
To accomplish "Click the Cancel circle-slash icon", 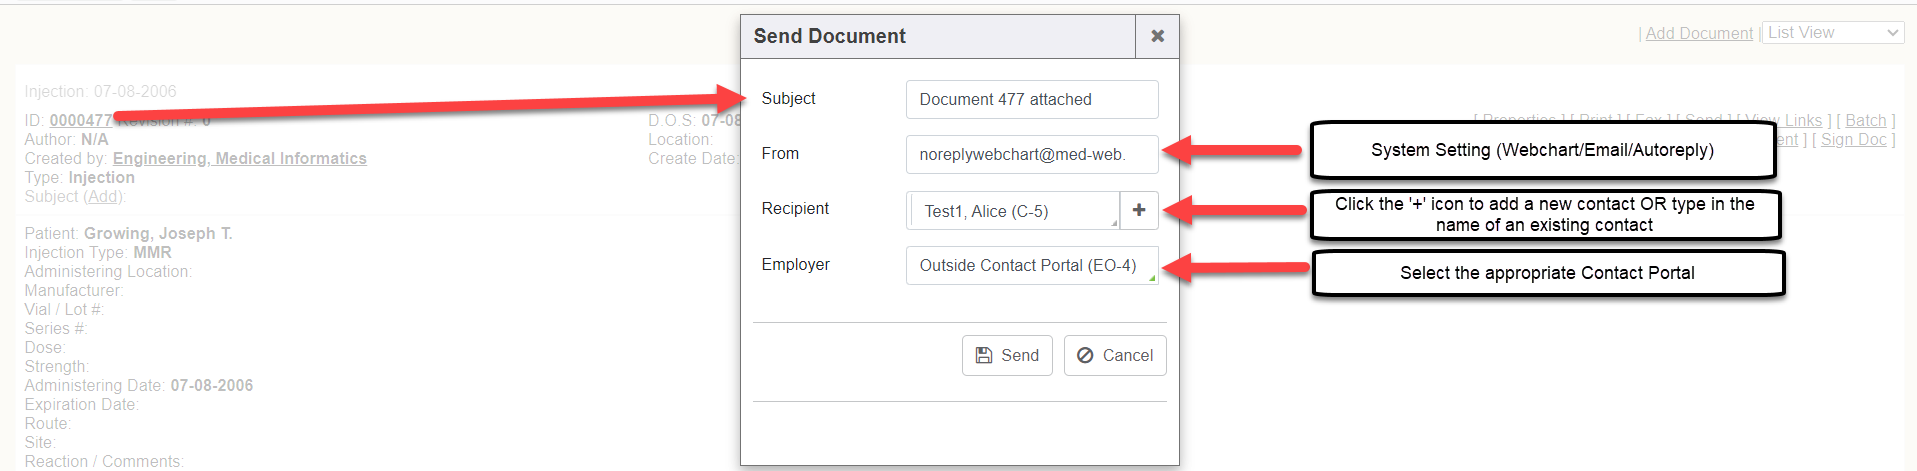I will pos(1085,355).
